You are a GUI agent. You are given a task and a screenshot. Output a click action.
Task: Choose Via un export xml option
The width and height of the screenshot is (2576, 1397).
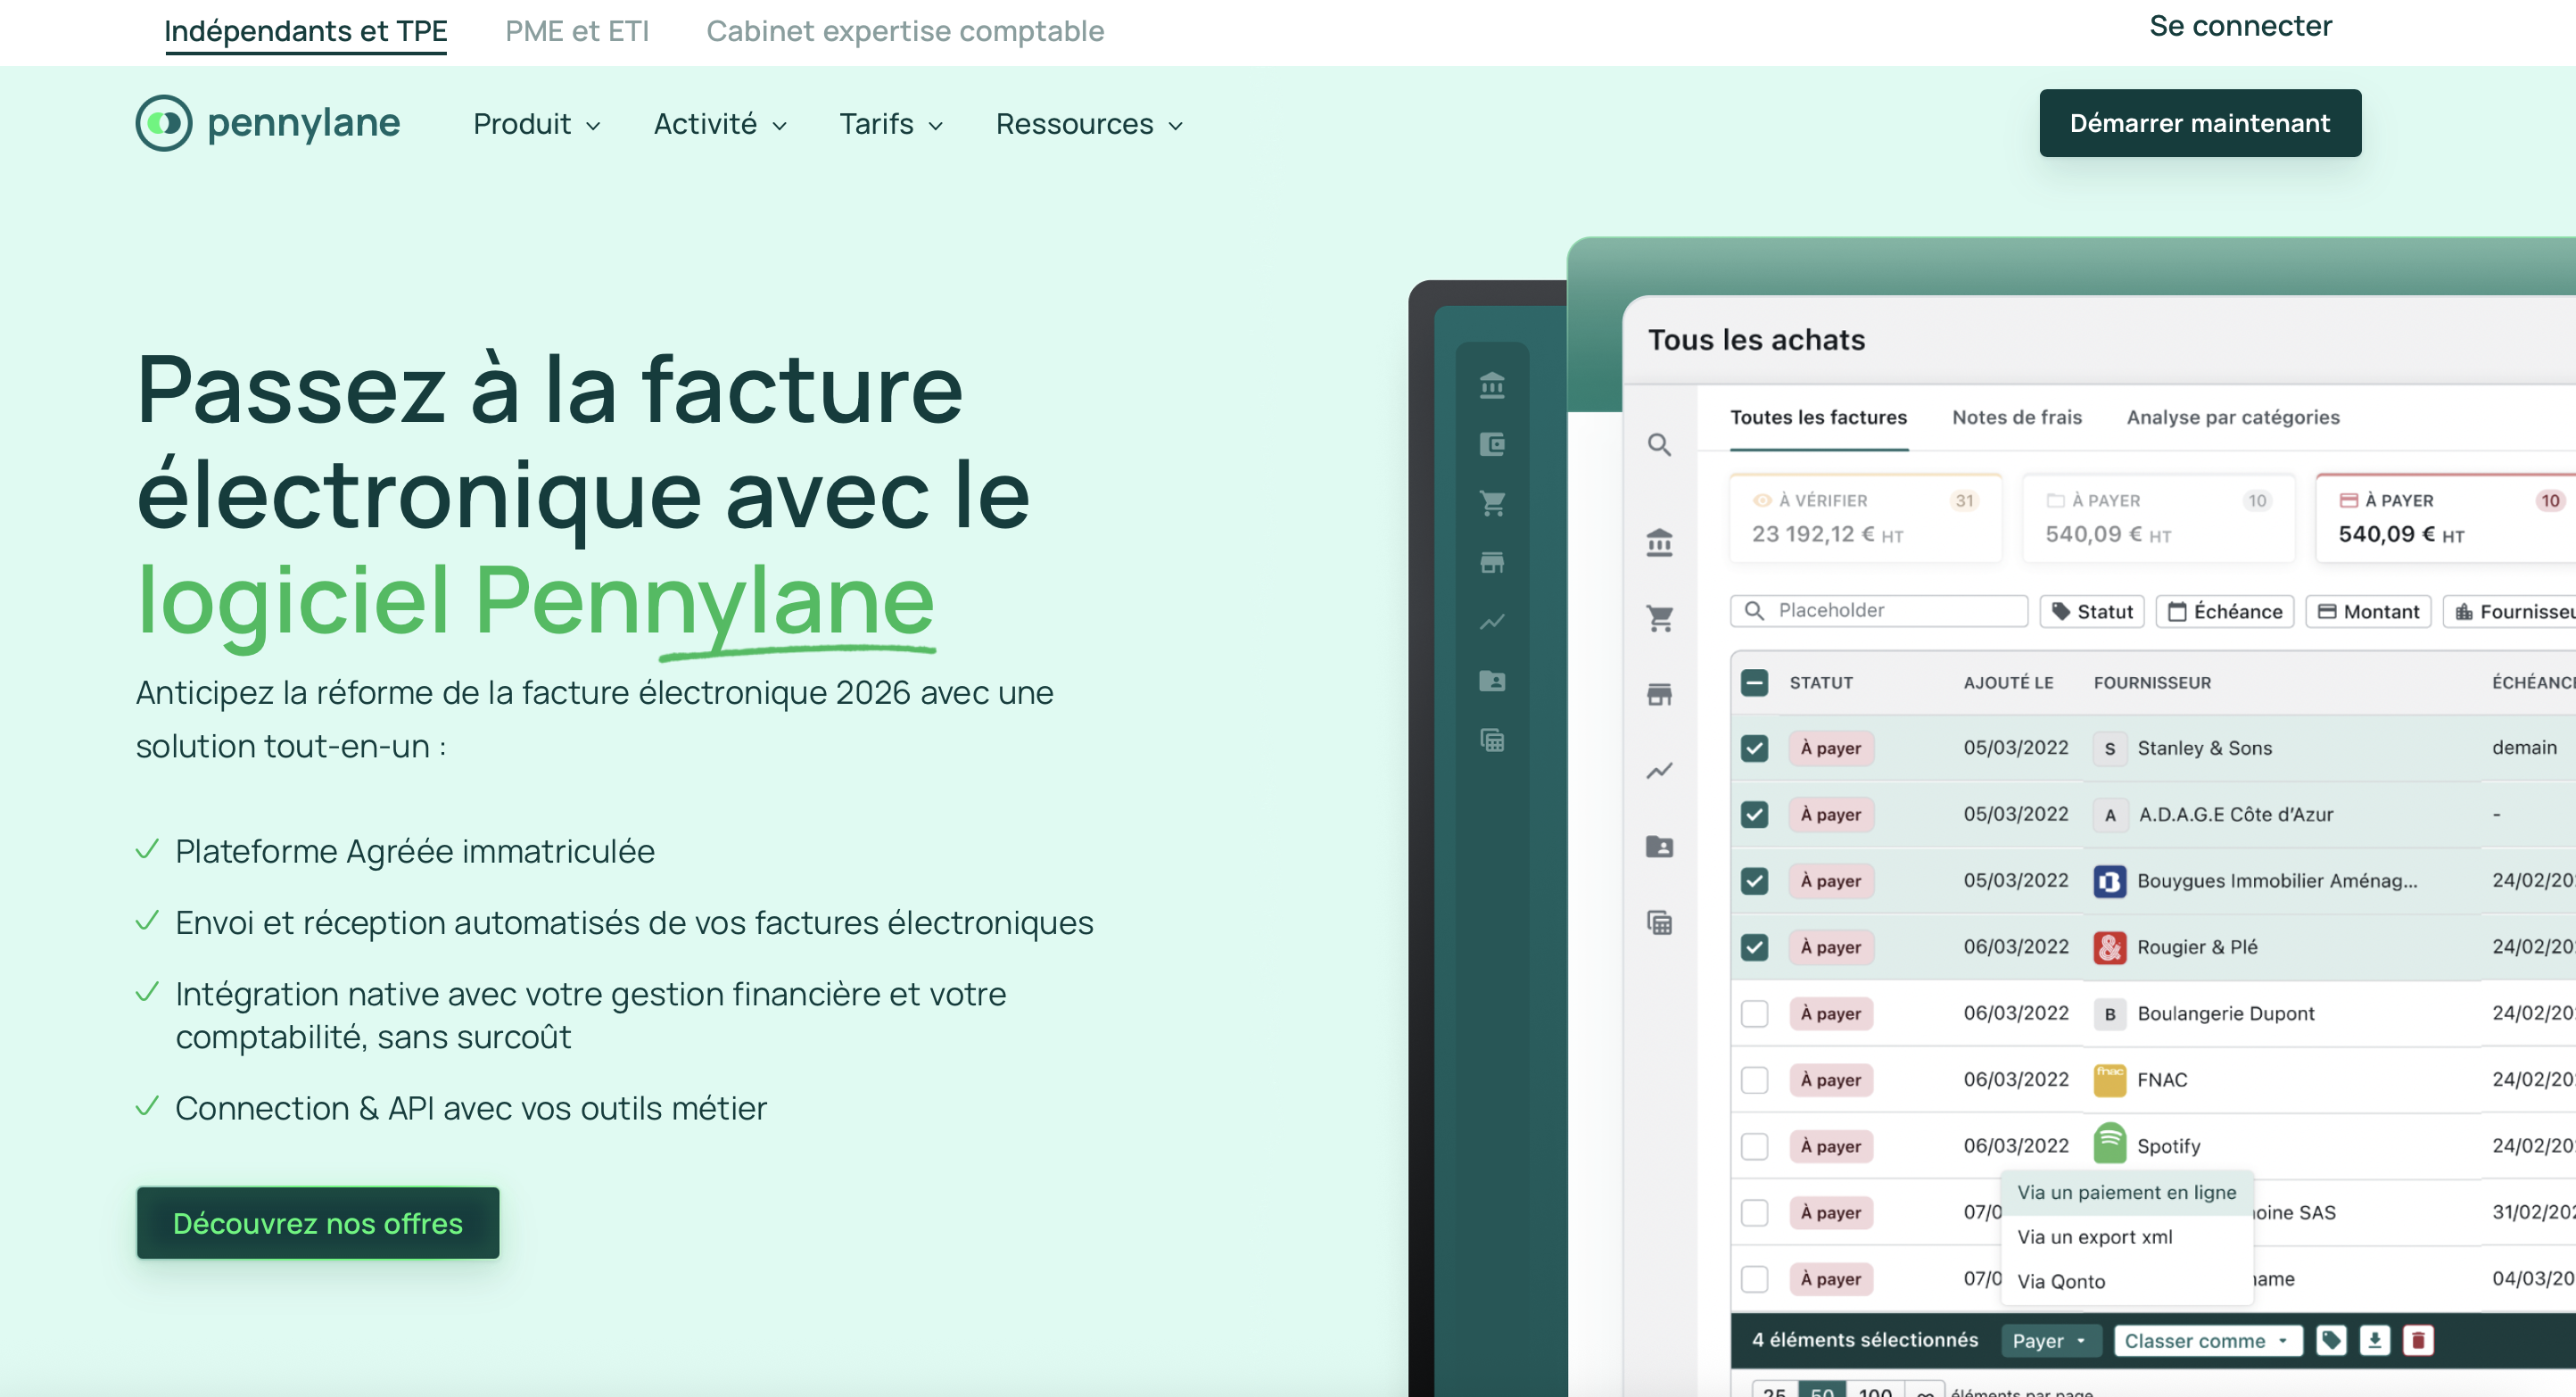click(2094, 1237)
